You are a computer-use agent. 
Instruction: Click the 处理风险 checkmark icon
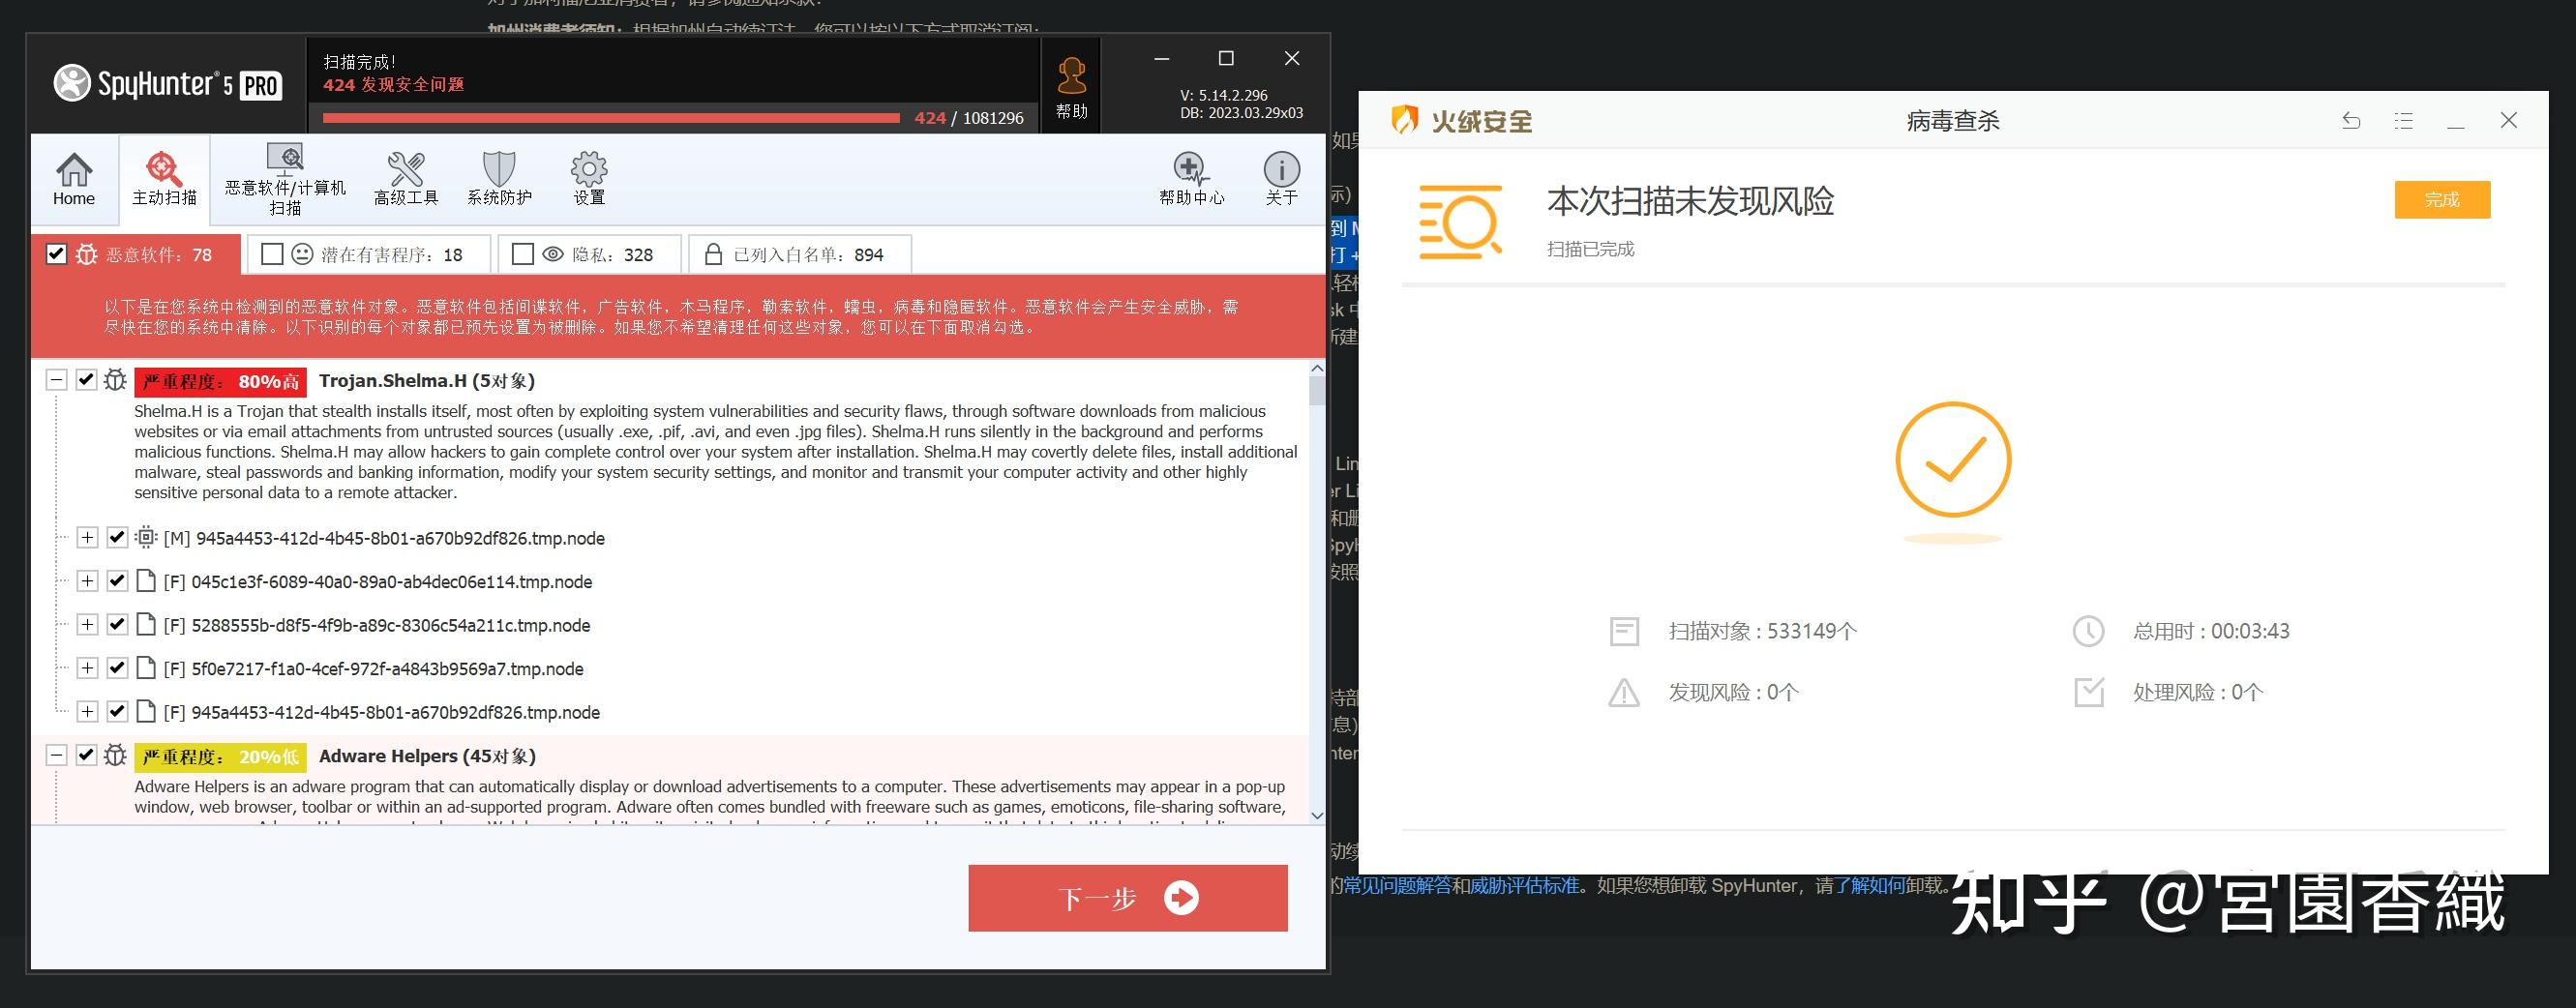[x=2088, y=692]
